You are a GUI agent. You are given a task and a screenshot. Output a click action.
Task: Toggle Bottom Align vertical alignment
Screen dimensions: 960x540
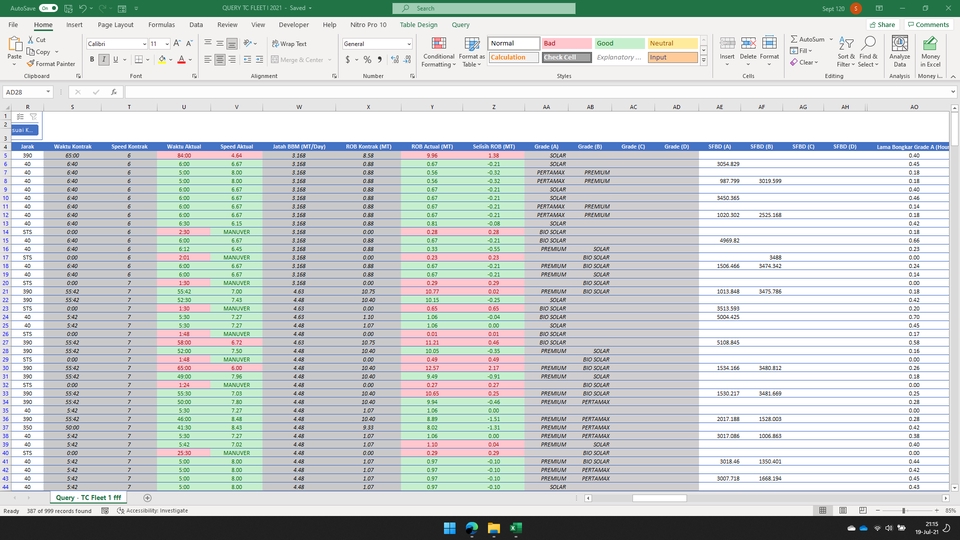(x=232, y=43)
